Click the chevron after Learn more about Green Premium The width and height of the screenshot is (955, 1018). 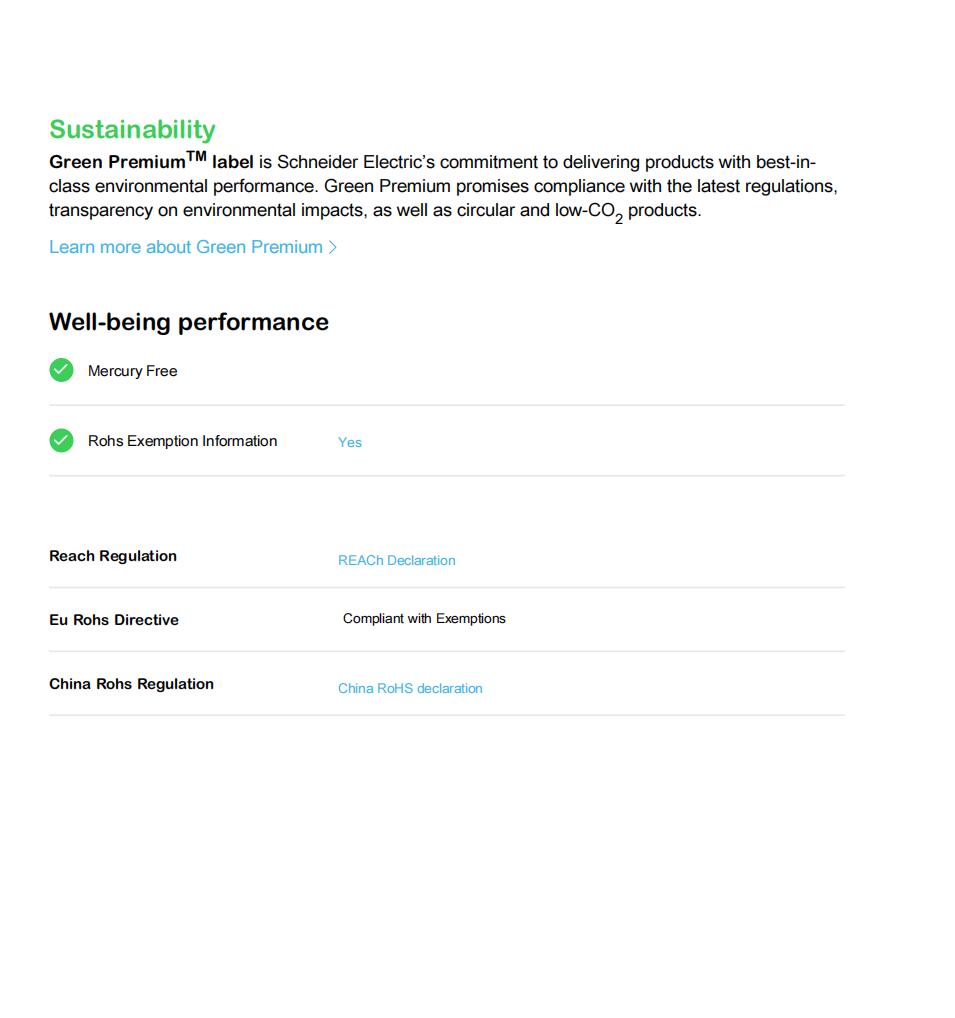(x=333, y=247)
